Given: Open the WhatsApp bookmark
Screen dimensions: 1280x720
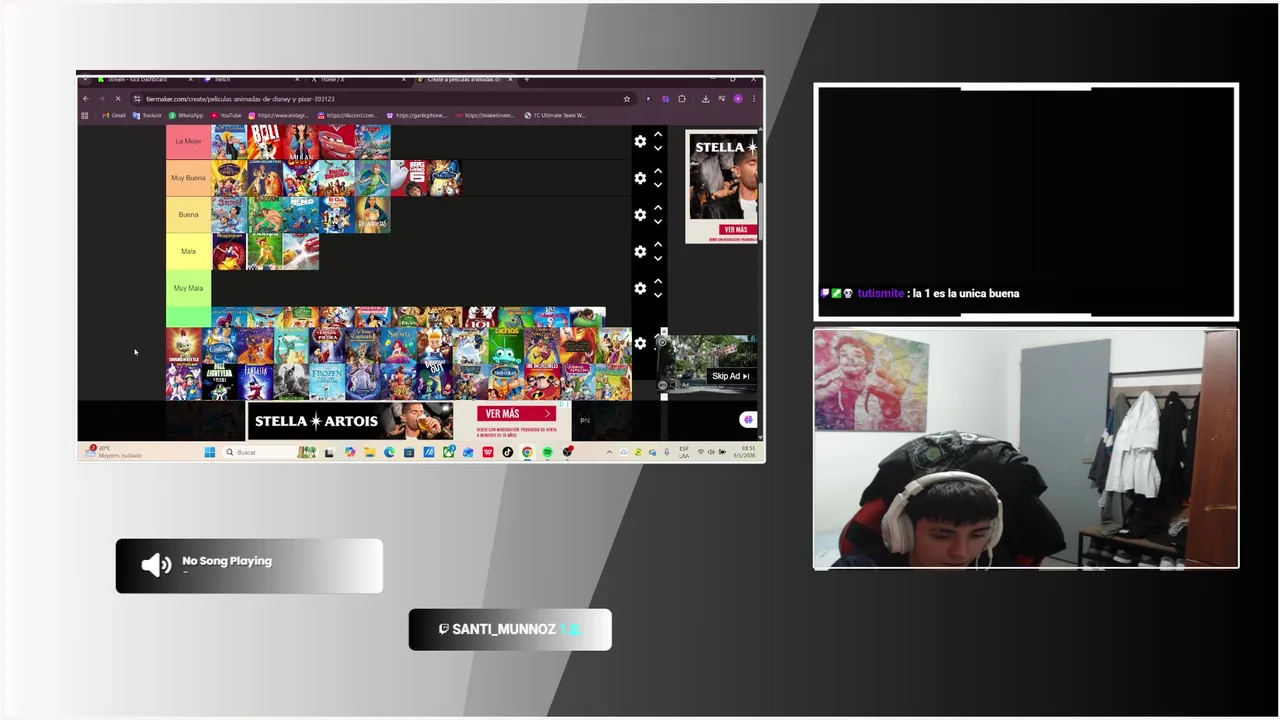Looking at the screenshot, I should tap(186, 115).
